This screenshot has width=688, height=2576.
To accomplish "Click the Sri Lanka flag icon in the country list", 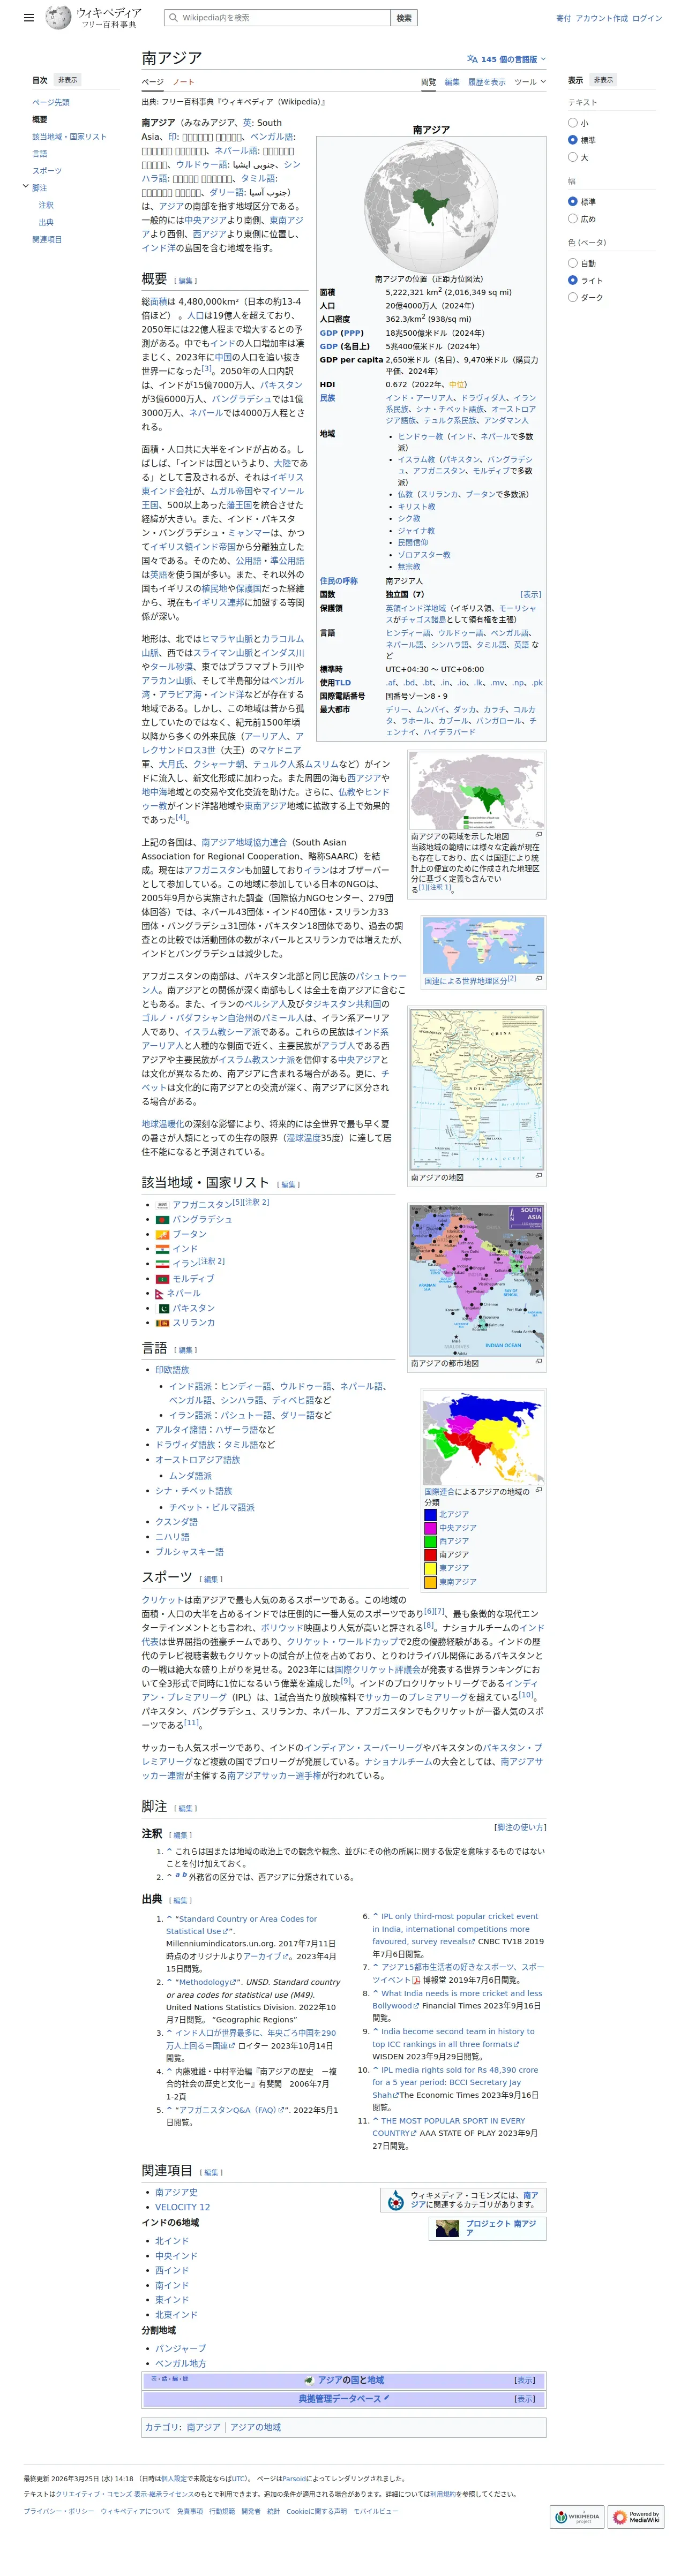I will coord(162,1323).
